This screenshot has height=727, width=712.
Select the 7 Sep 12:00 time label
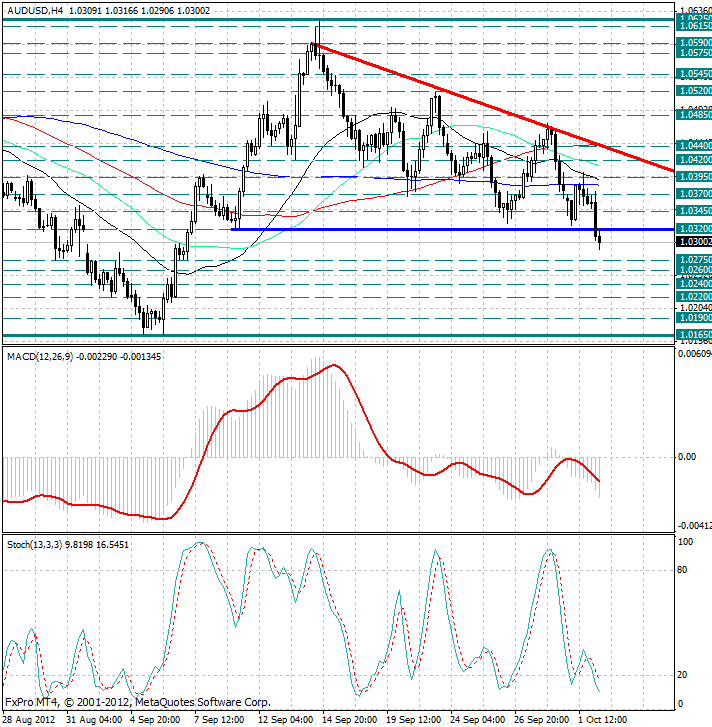click(x=219, y=720)
